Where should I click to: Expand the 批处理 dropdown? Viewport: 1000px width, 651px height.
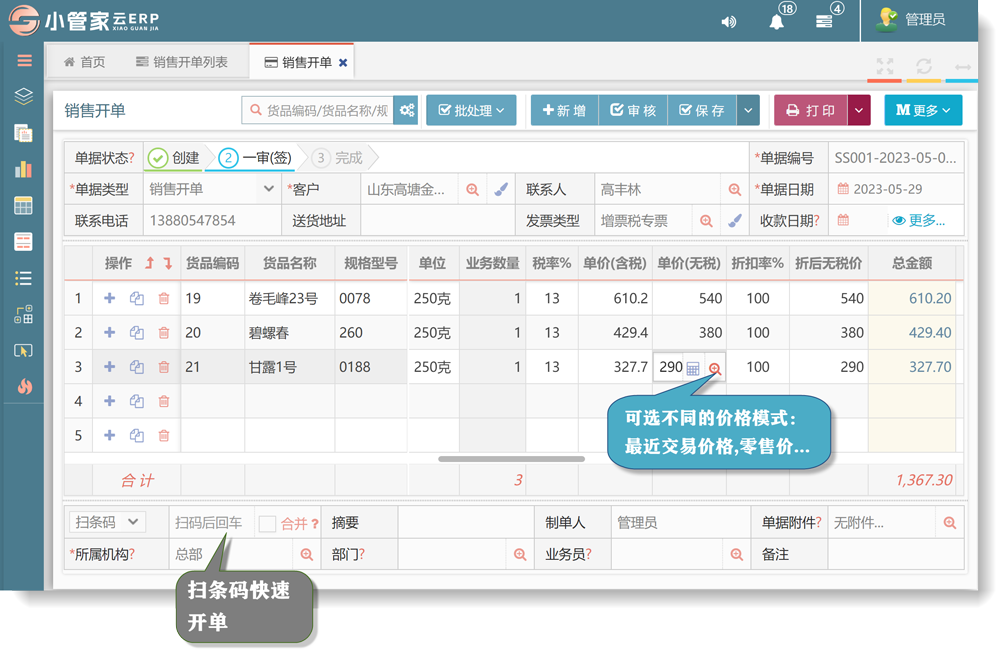pos(471,110)
